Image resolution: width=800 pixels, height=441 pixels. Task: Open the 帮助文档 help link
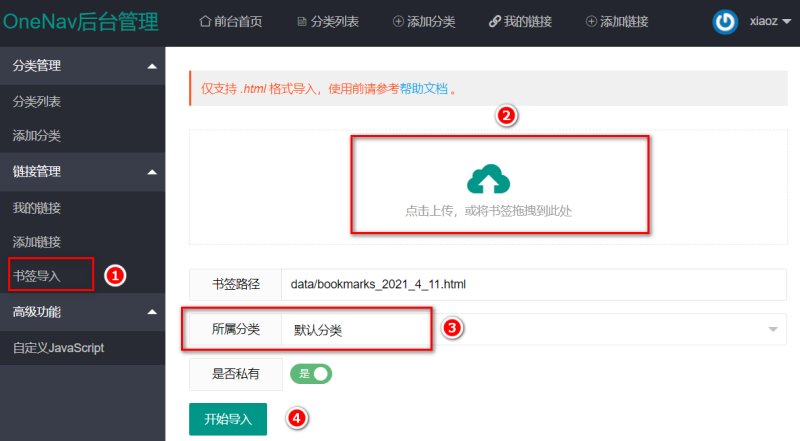pyautogui.click(x=423, y=89)
